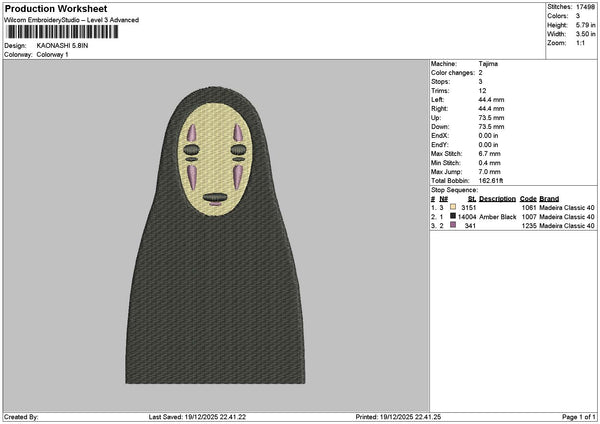Select the black Amber Black color swatch
Image resolution: width=600 pixels, height=424 pixels.
coord(453,217)
